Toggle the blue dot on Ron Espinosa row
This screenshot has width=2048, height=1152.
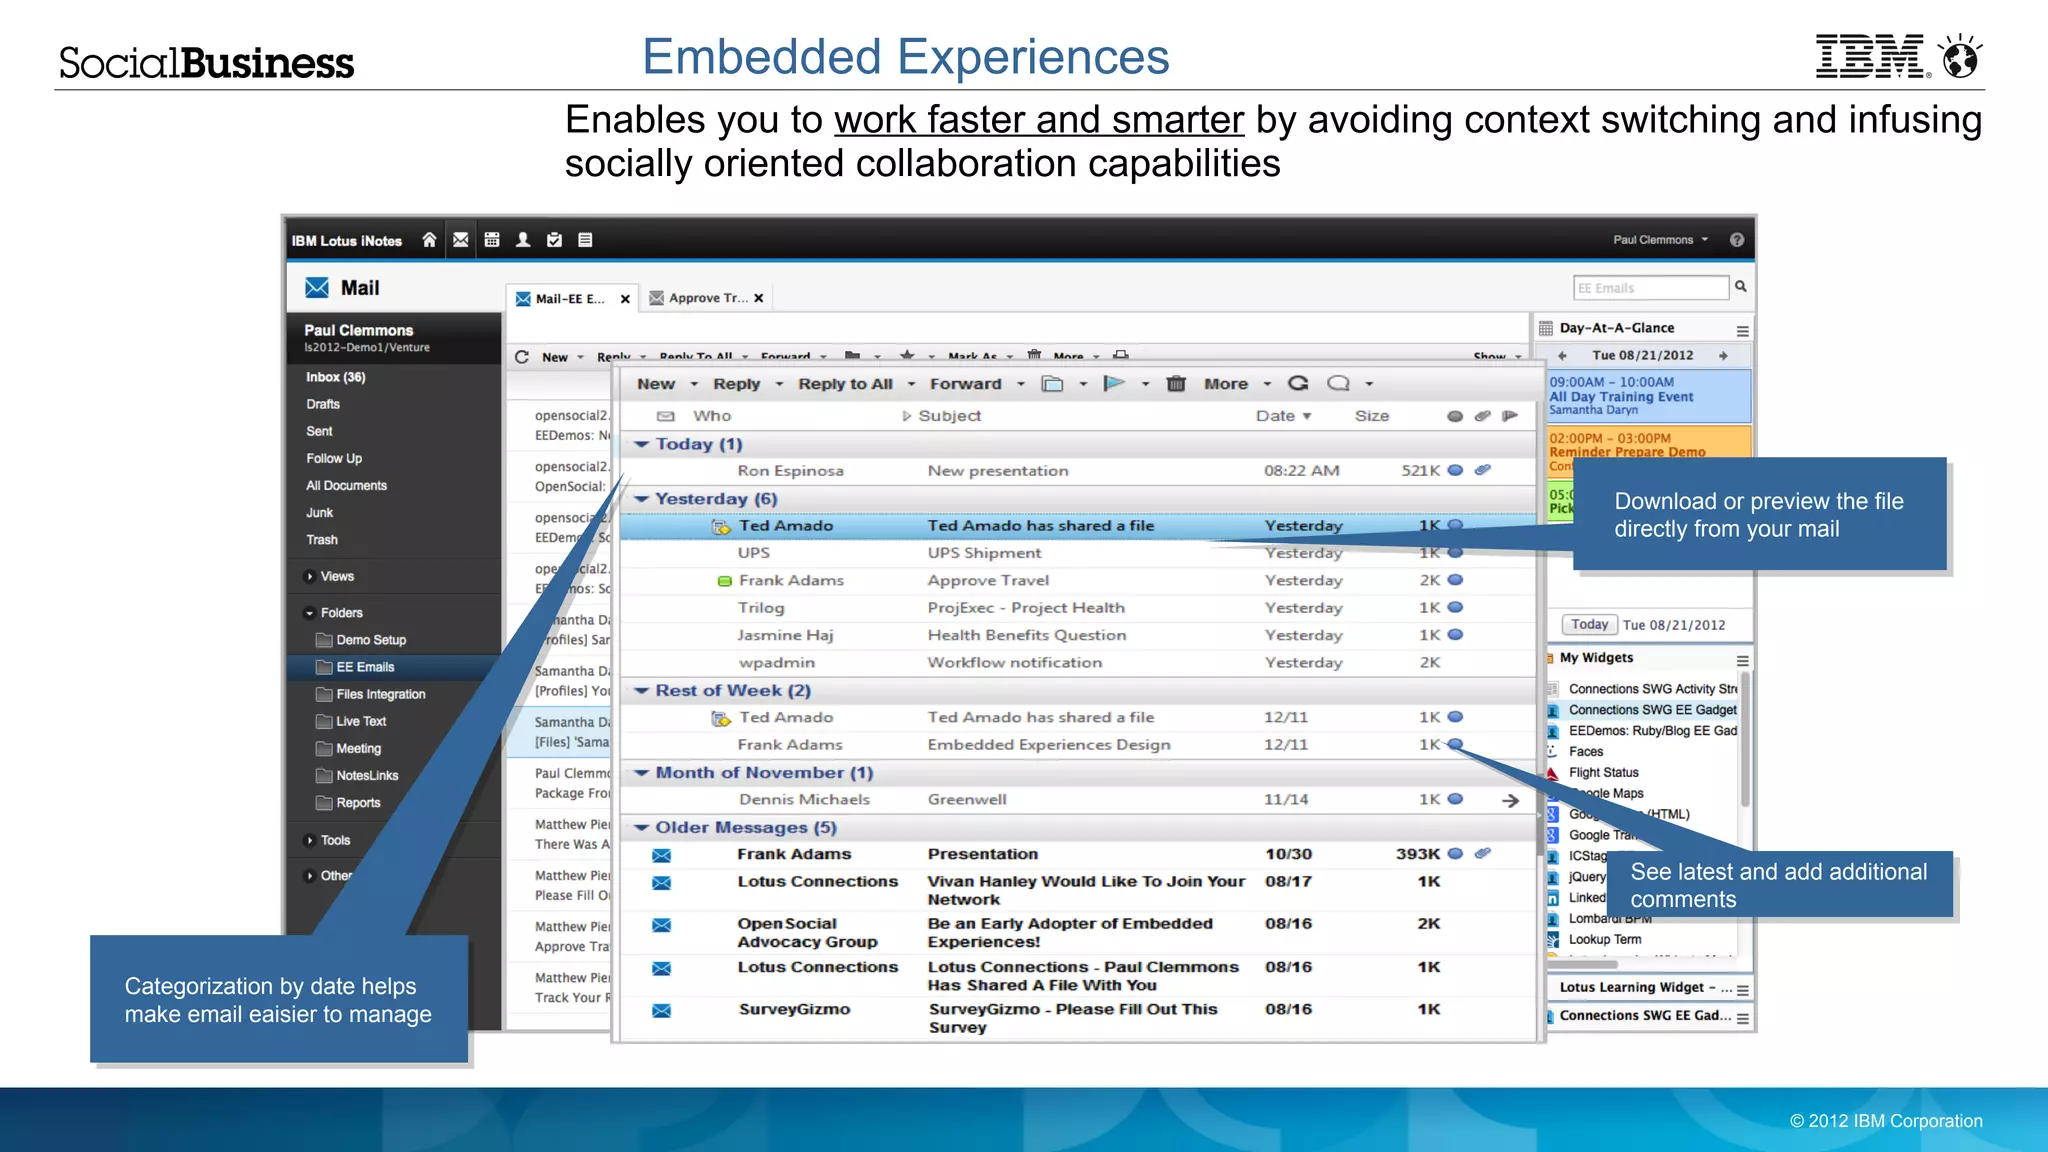click(x=1455, y=470)
